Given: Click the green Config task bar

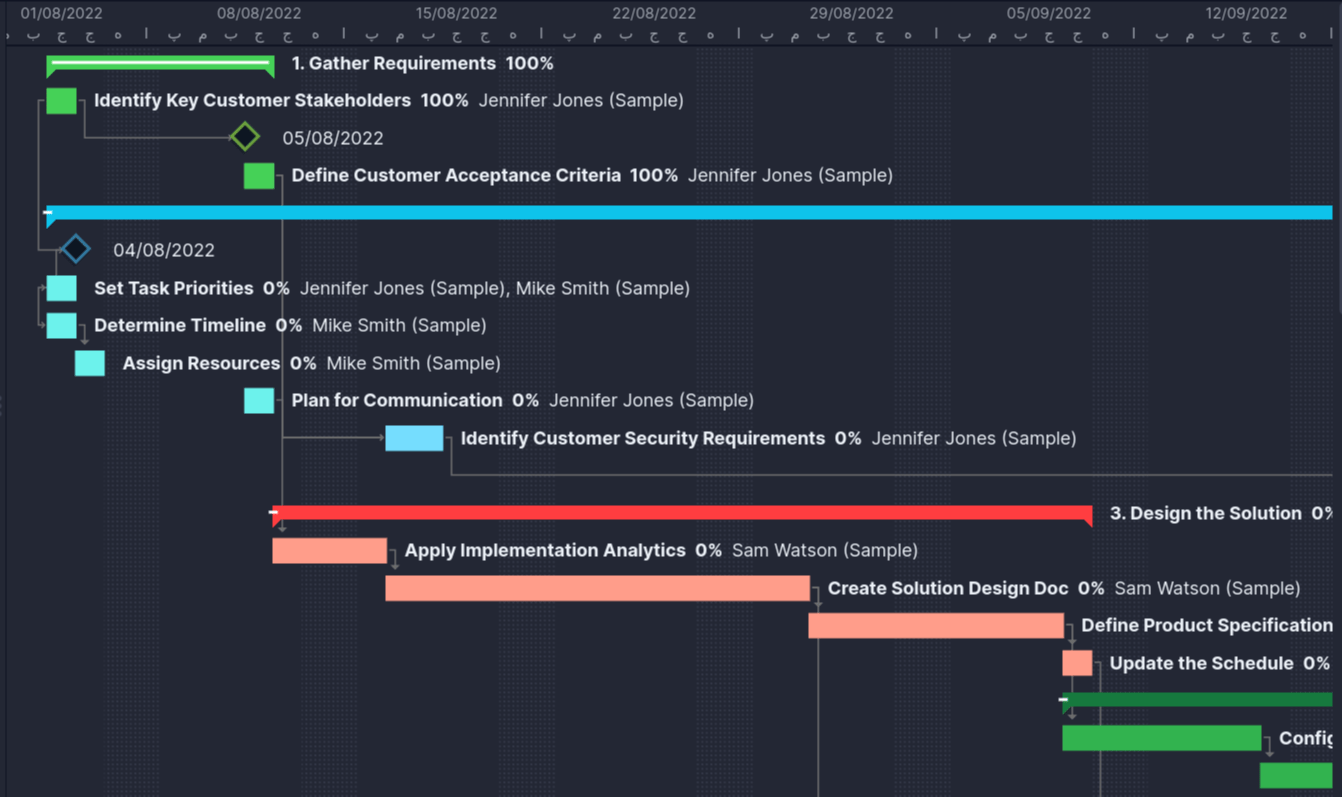Looking at the screenshot, I should [1162, 738].
